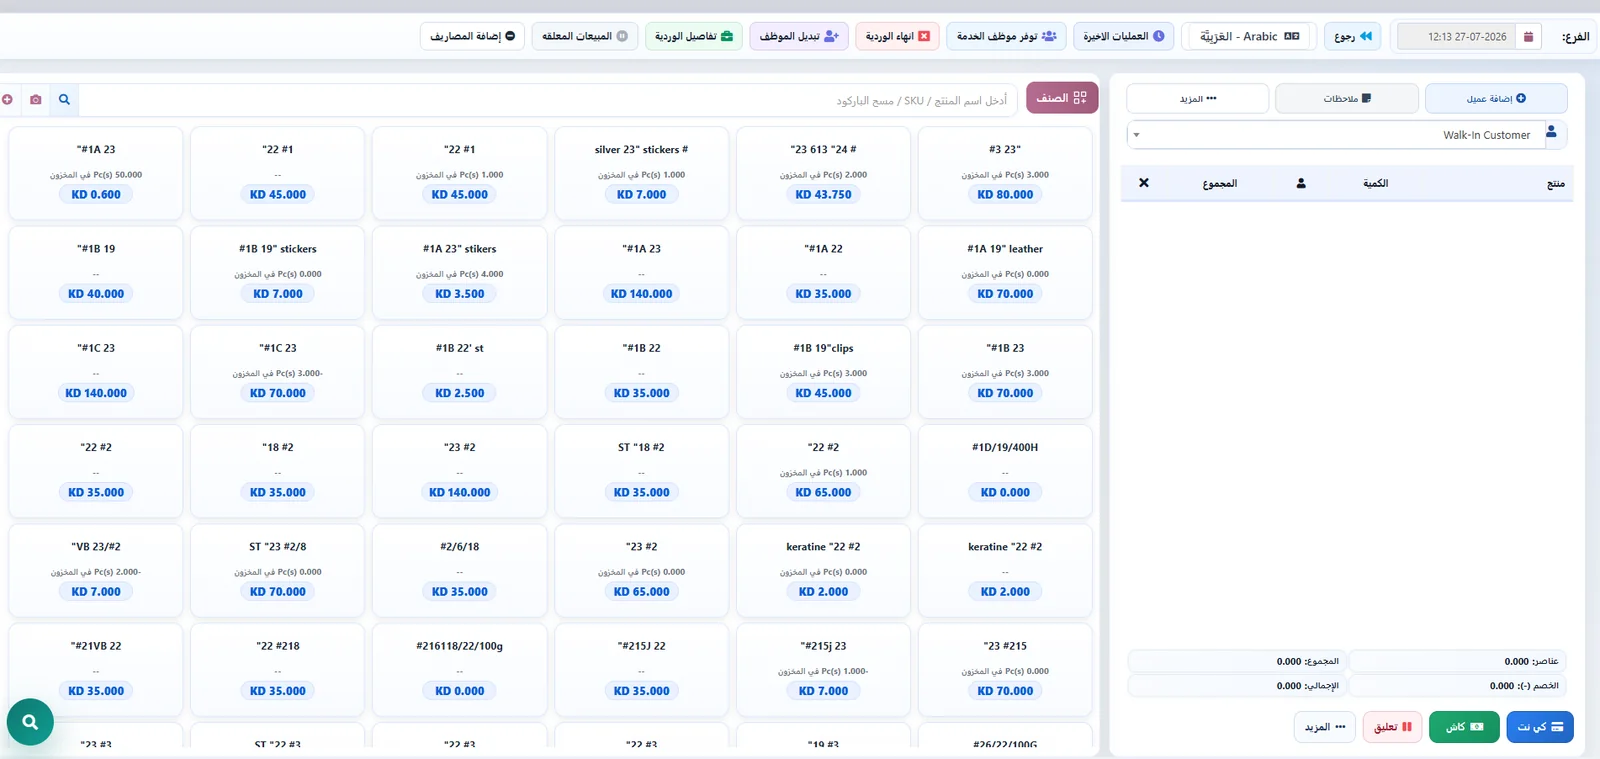The width and height of the screenshot is (1600, 759).
Task: Click the customer person icon beside Walk-In Customer
Action: (1551, 132)
